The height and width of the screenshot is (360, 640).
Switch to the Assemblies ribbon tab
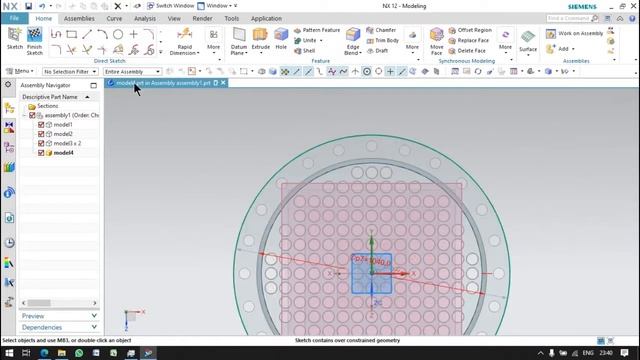tap(79, 18)
